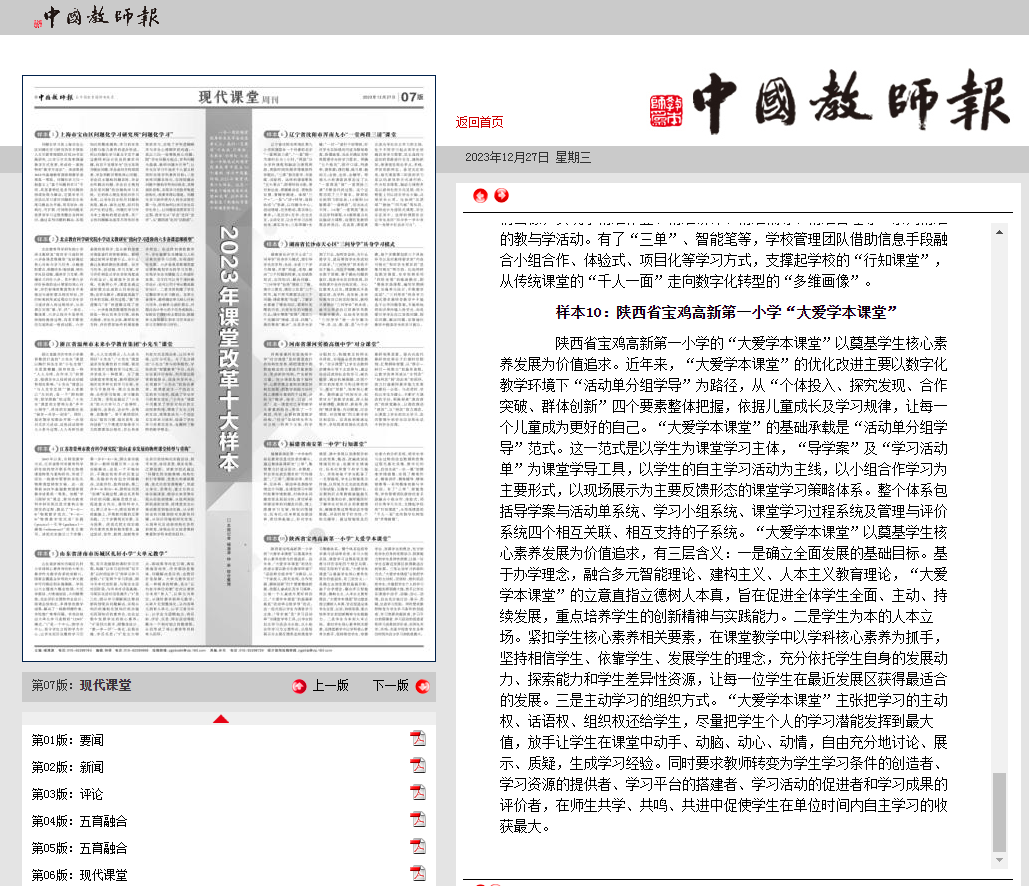Open PDF icon for 第01版 要闻
This screenshot has width=1029, height=886.
pos(418,738)
